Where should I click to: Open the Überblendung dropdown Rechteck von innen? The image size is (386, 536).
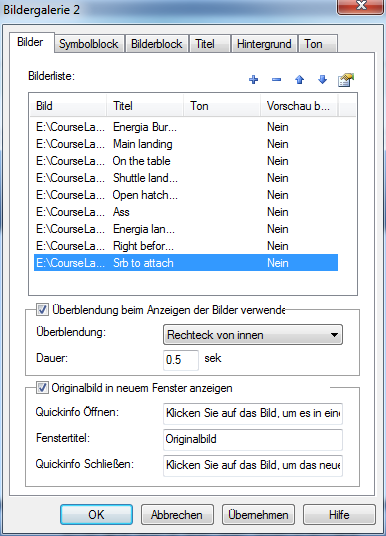[253, 335]
